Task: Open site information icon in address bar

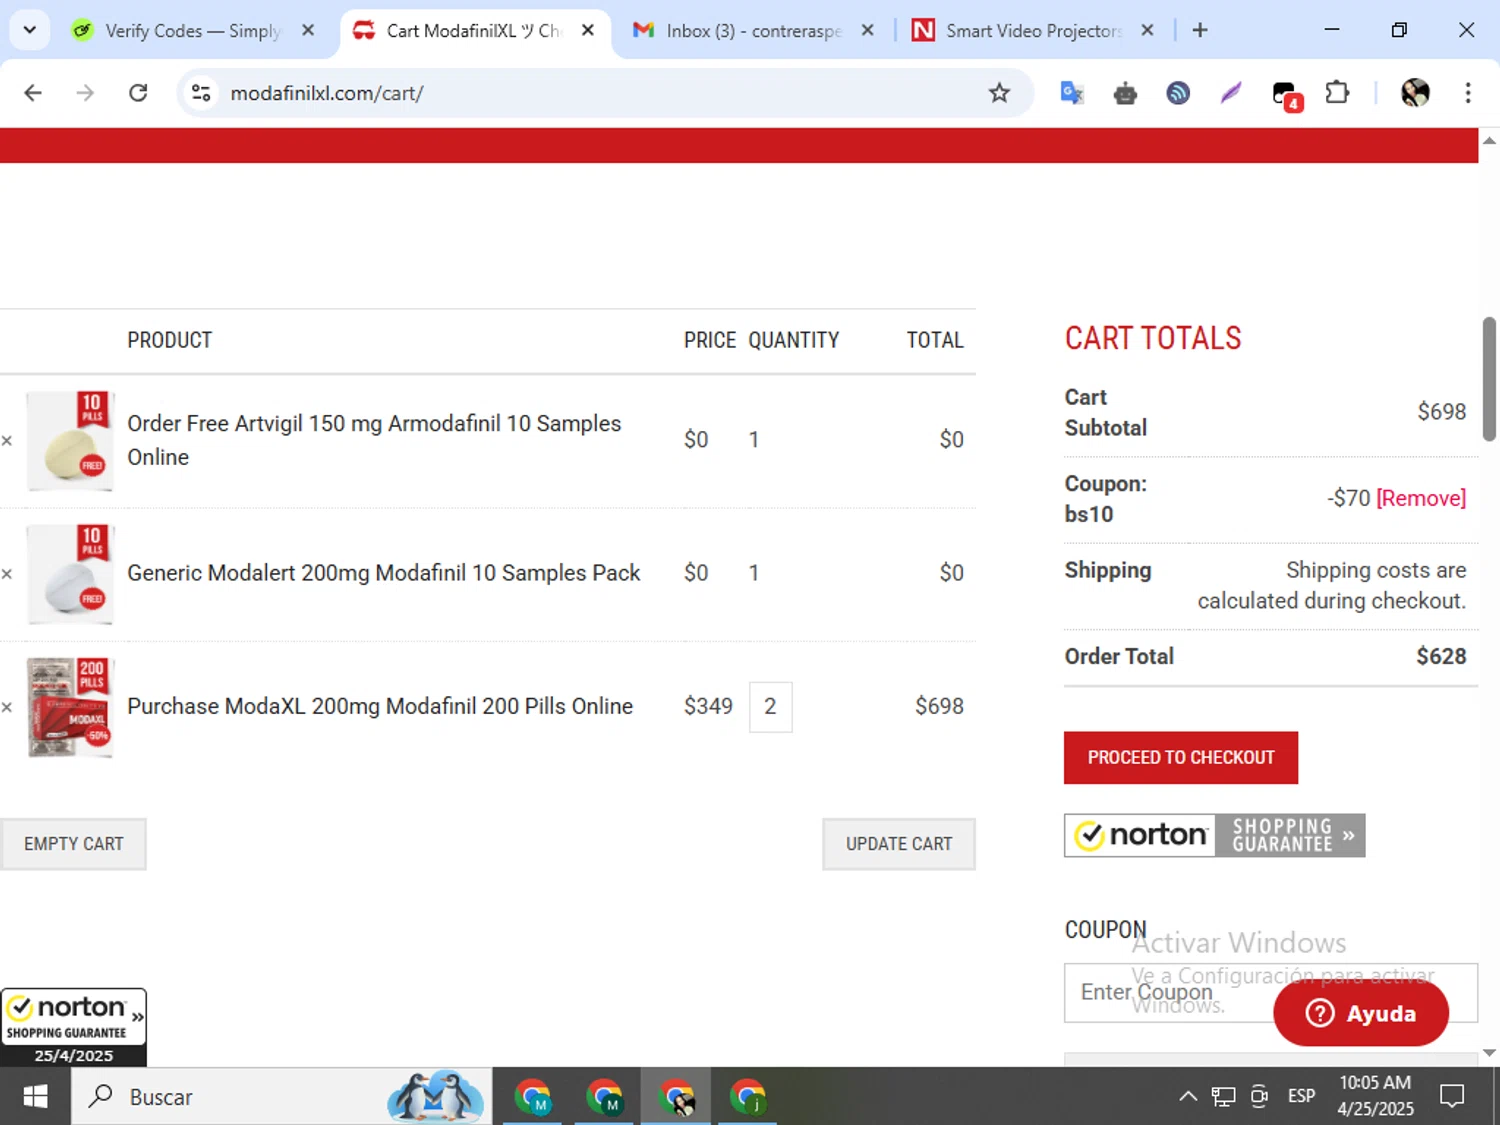Action: [x=201, y=93]
